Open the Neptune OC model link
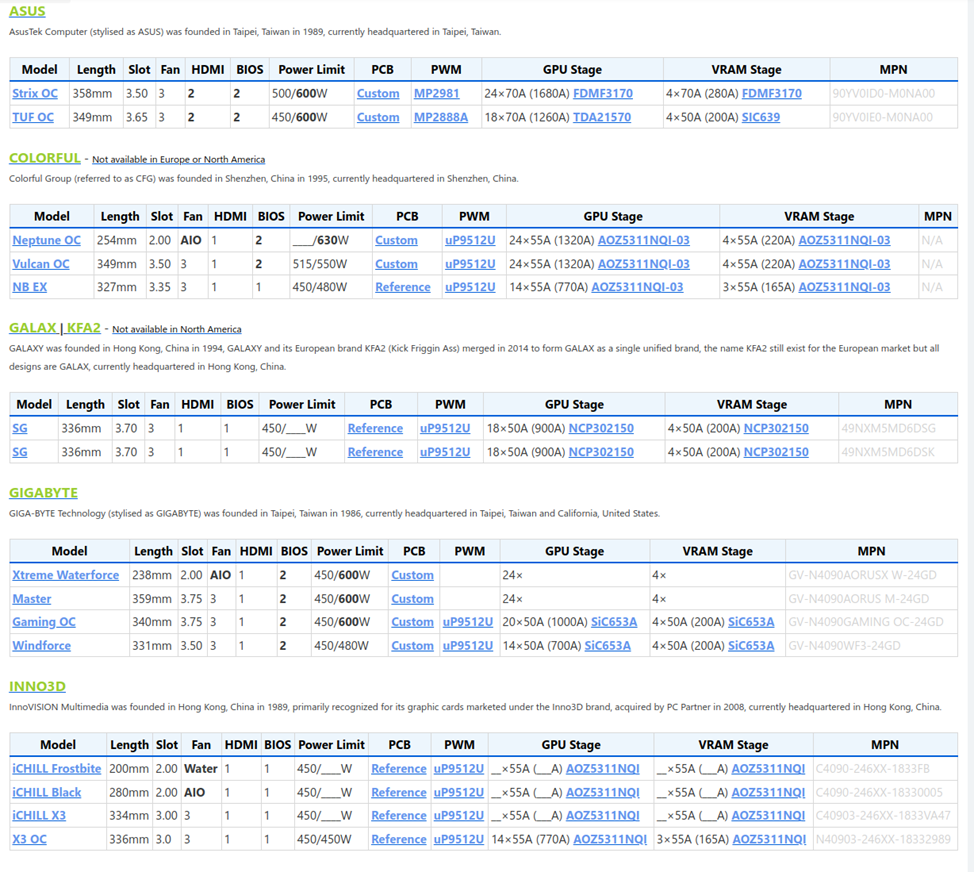974x872 pixels. (x=46, y=240)
